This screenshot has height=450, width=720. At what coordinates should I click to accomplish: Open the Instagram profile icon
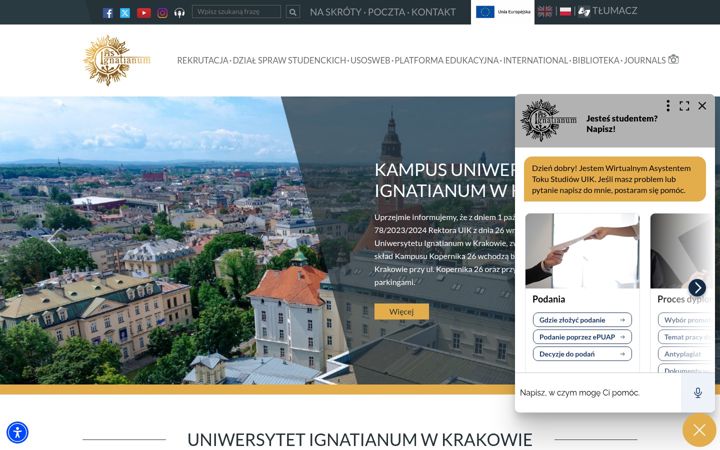tap(162, 13)
